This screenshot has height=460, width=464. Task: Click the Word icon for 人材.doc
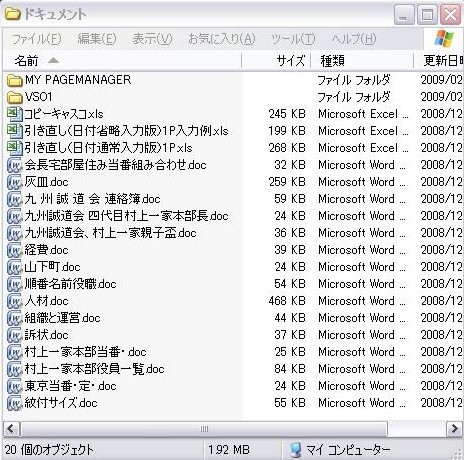pyautogui.click(x=14, y=301)
